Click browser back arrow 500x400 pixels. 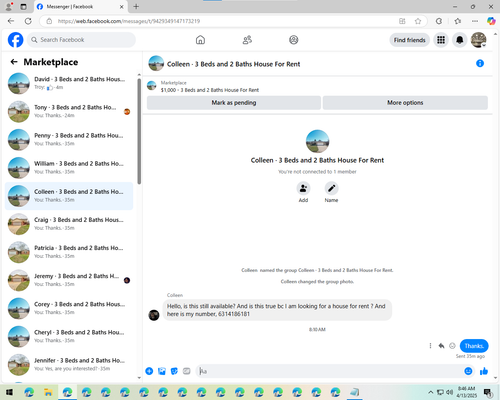coord(11,21)
